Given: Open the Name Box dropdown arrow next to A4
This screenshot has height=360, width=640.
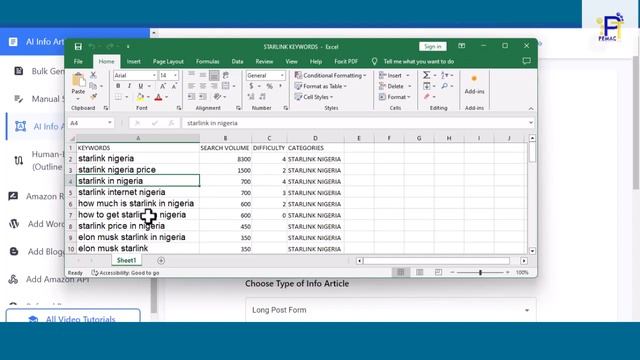Looking at the screenshot, I should click(109, 123).
